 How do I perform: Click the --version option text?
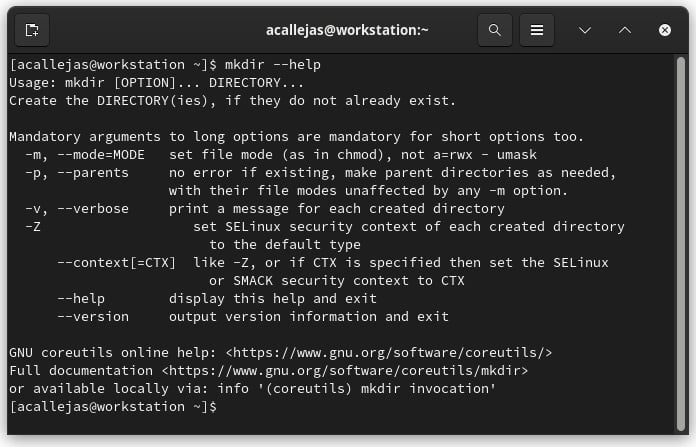(93, 316)
